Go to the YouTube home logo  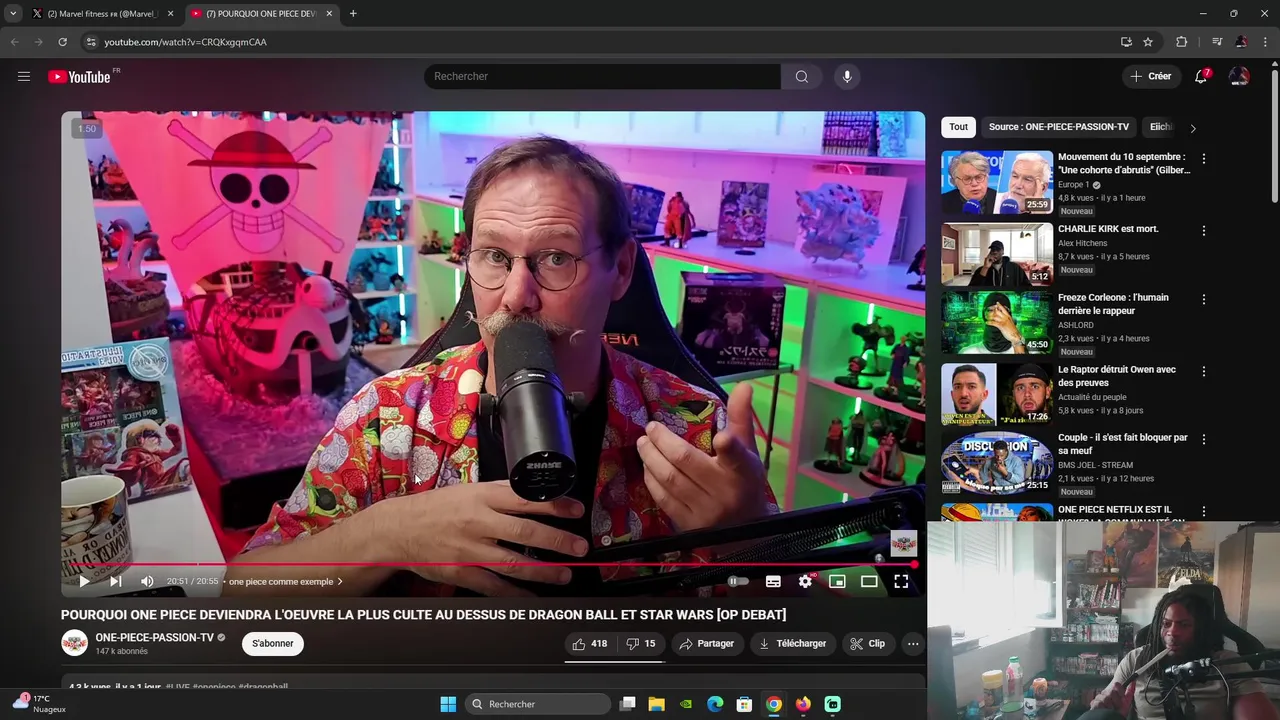[x=79, y=77]
